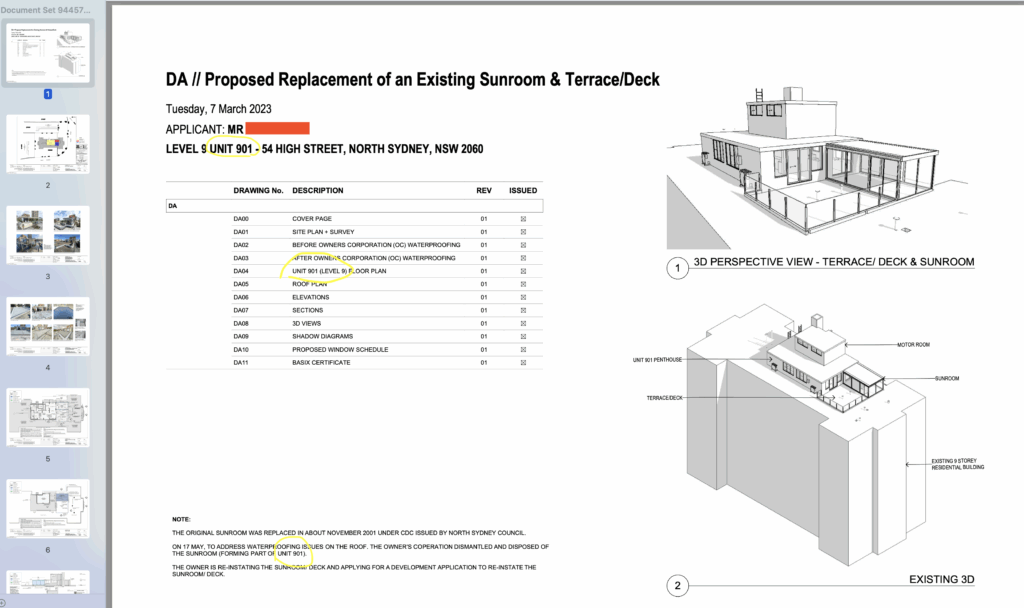Click 'EXISTING 9 STOREY RESIDENTIAL BUILDING' label
This screenshot has width=1024, height=608.
tap(958, 464)
